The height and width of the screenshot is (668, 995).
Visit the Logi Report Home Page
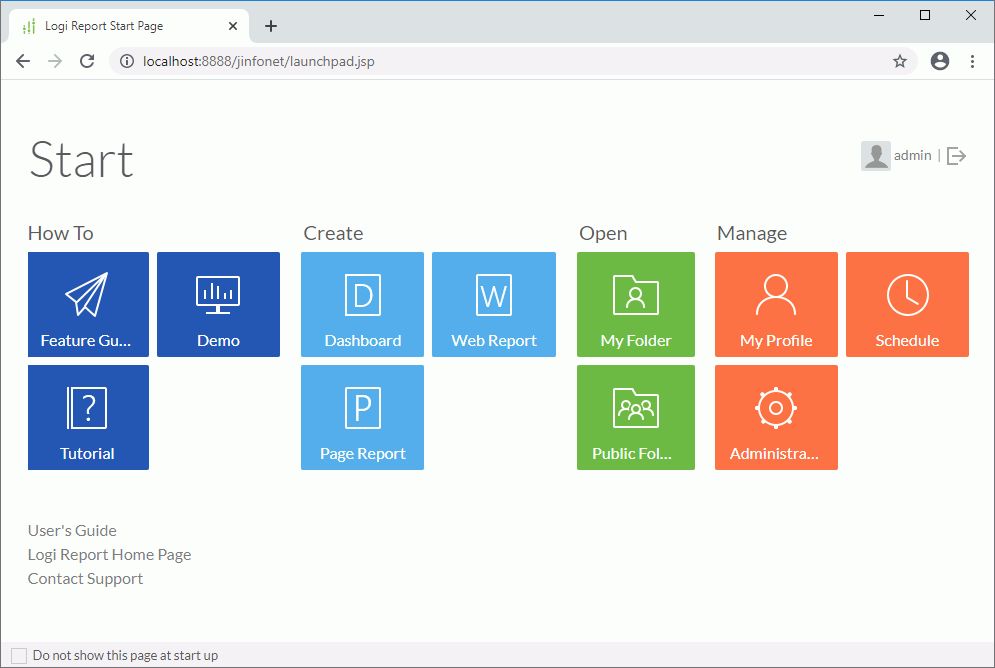click(109, 554)
